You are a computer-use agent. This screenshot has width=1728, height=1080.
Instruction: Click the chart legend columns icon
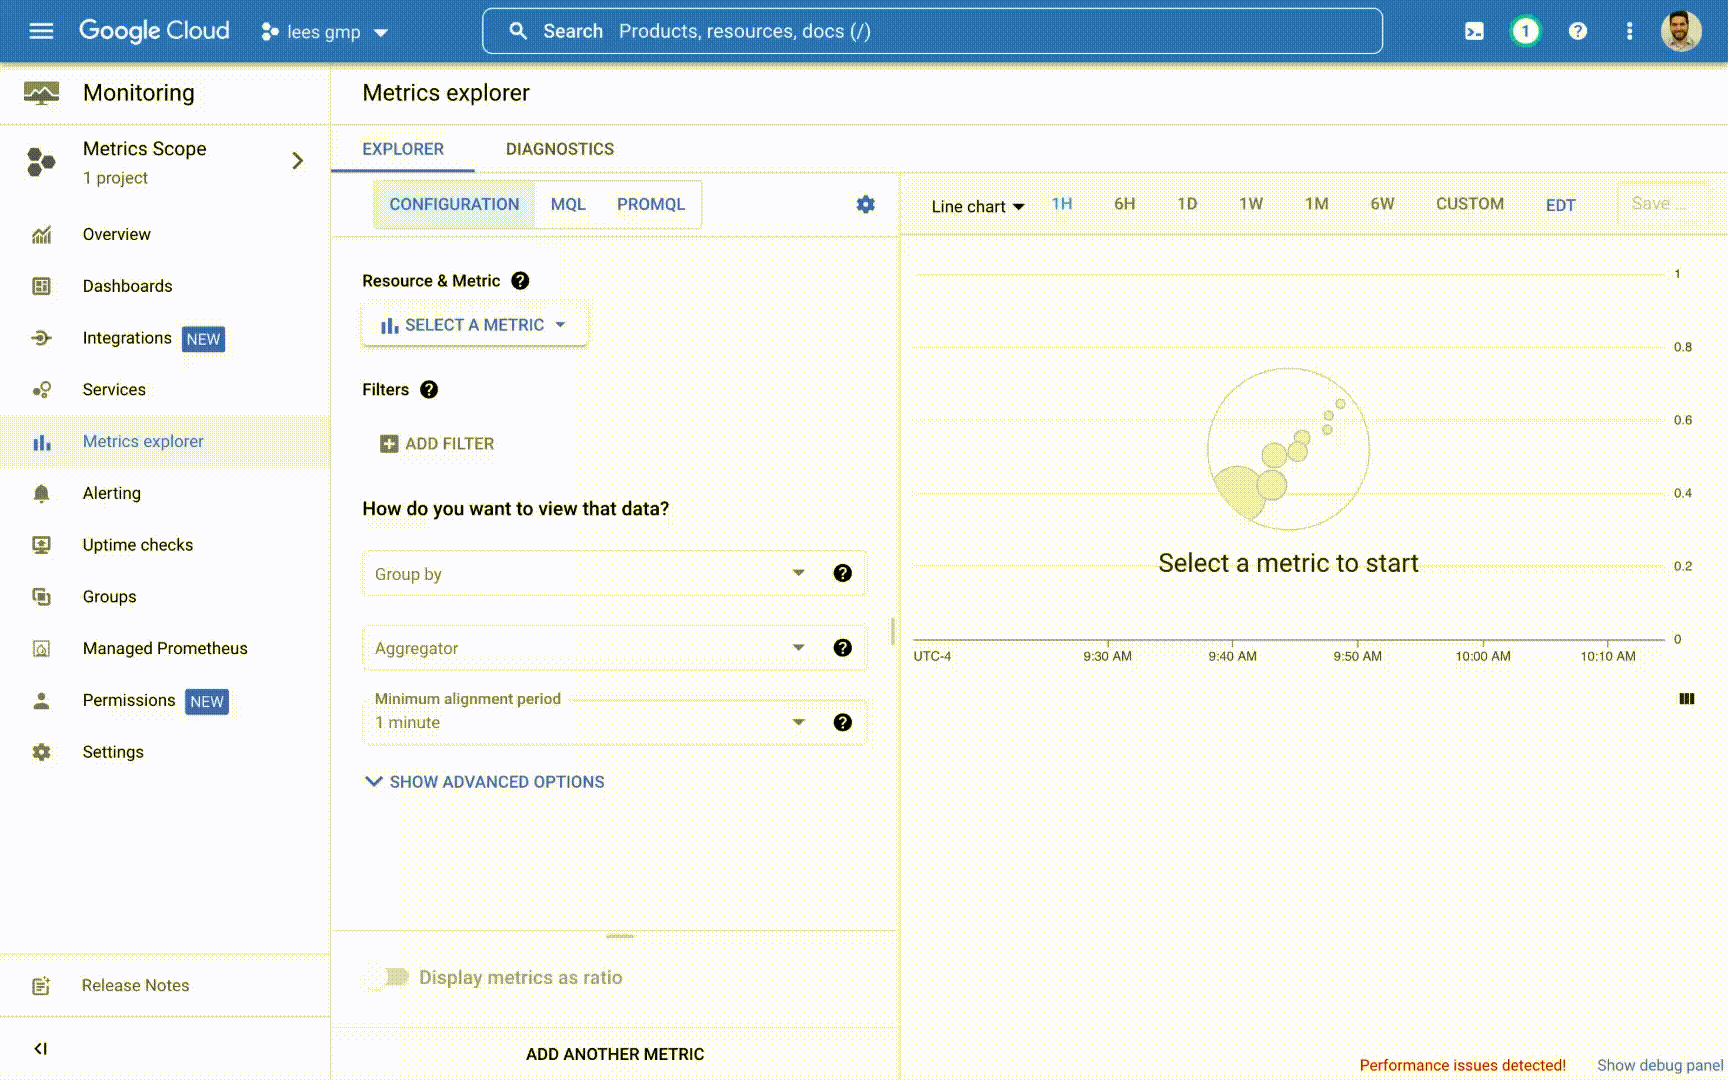(1686, 699)
